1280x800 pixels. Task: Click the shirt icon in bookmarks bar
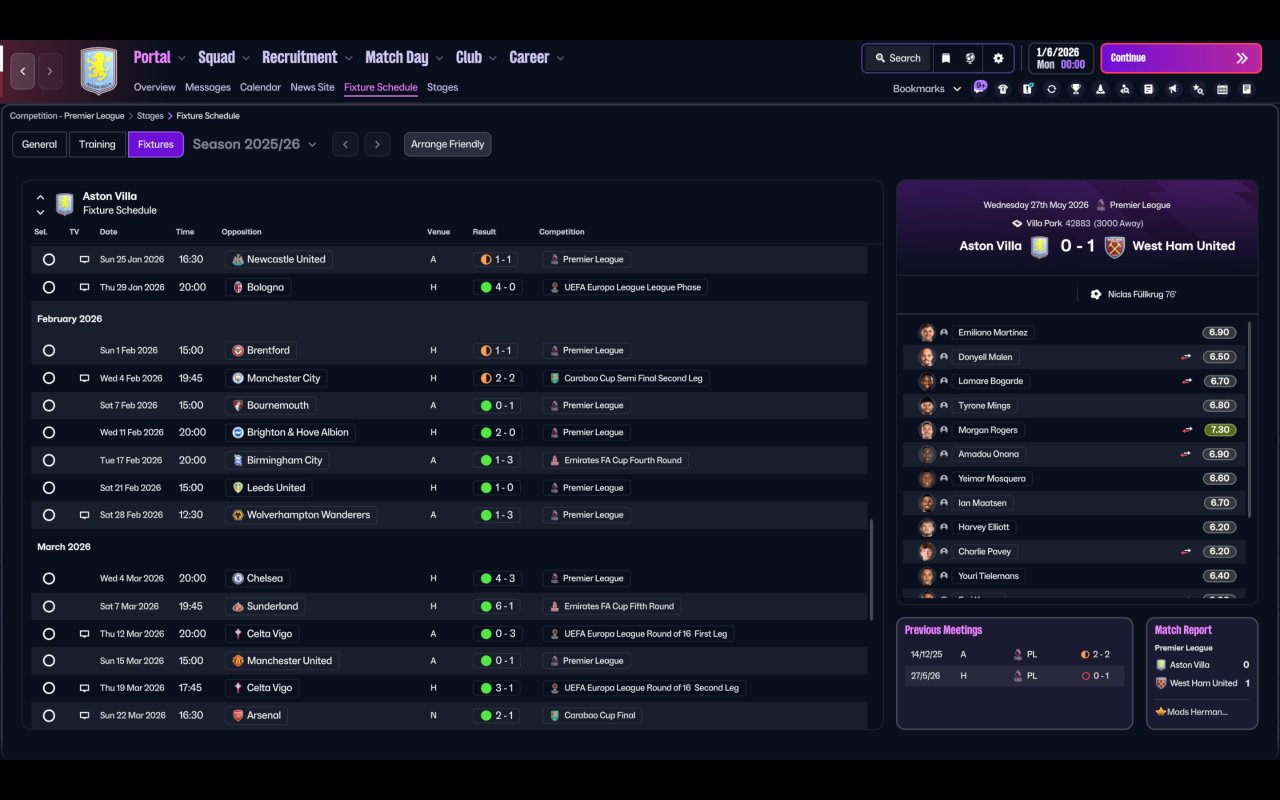click(1003, 89)
